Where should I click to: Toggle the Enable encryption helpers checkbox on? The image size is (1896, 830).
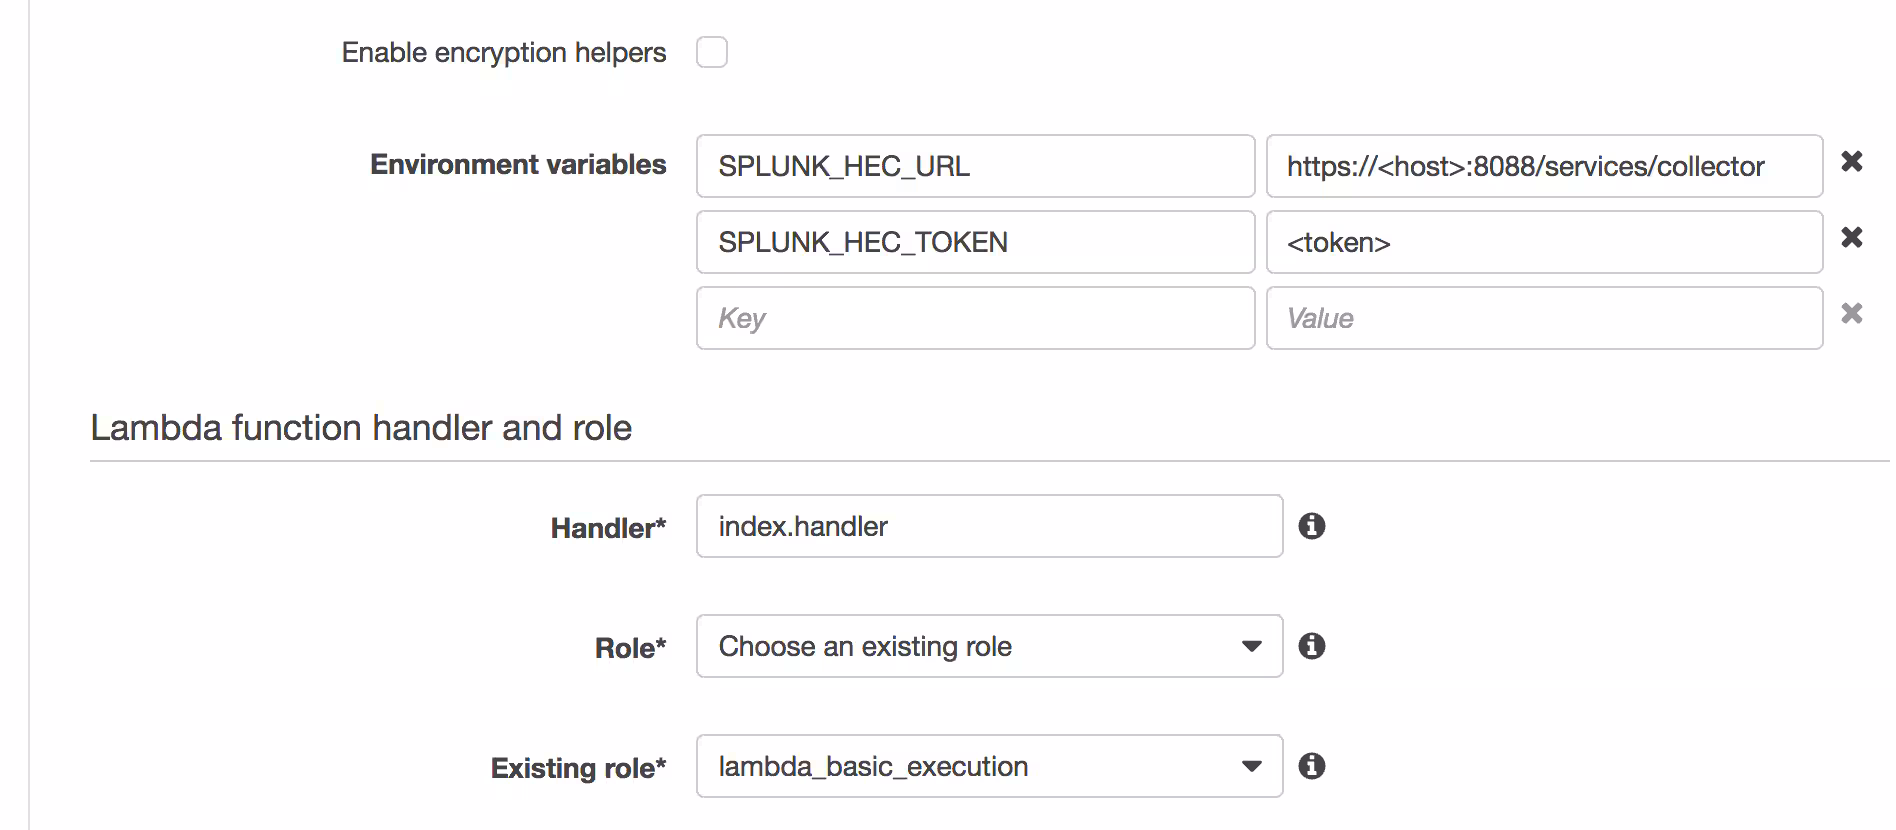pos(712,52)
